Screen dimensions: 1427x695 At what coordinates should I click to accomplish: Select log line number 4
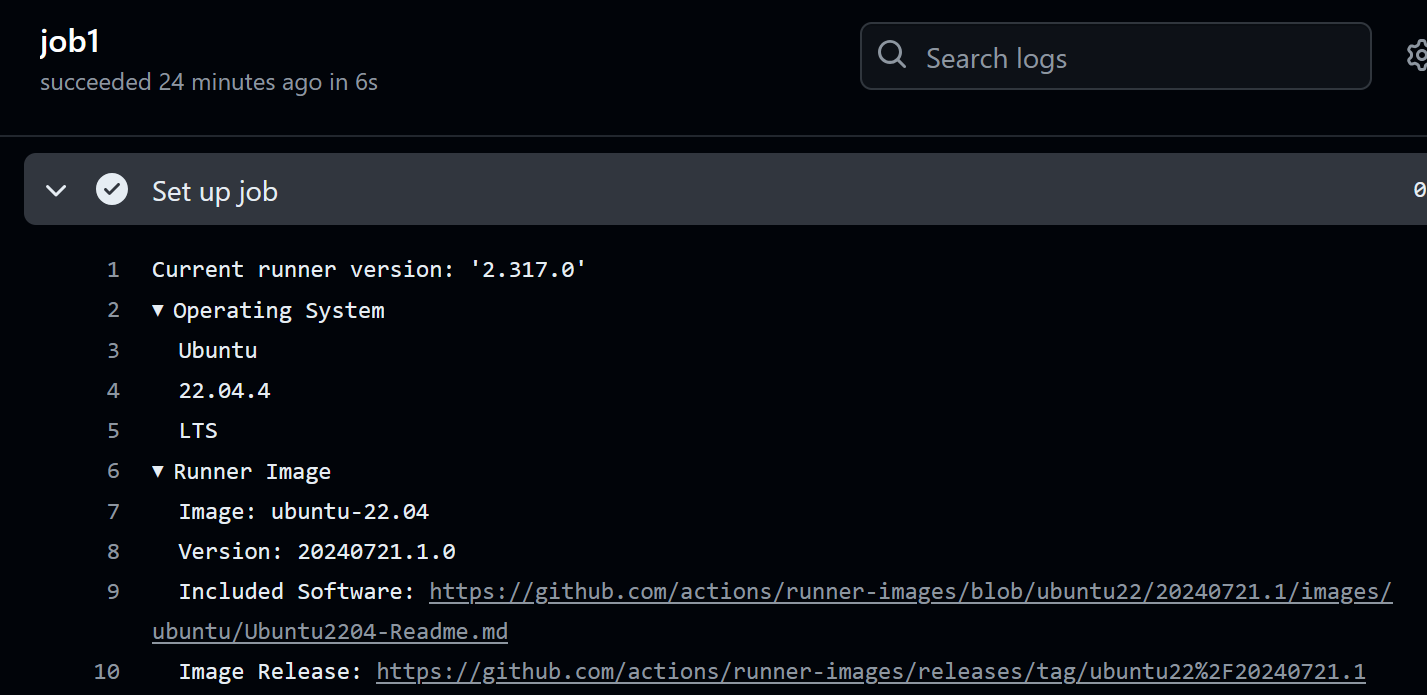pos(113,390)
